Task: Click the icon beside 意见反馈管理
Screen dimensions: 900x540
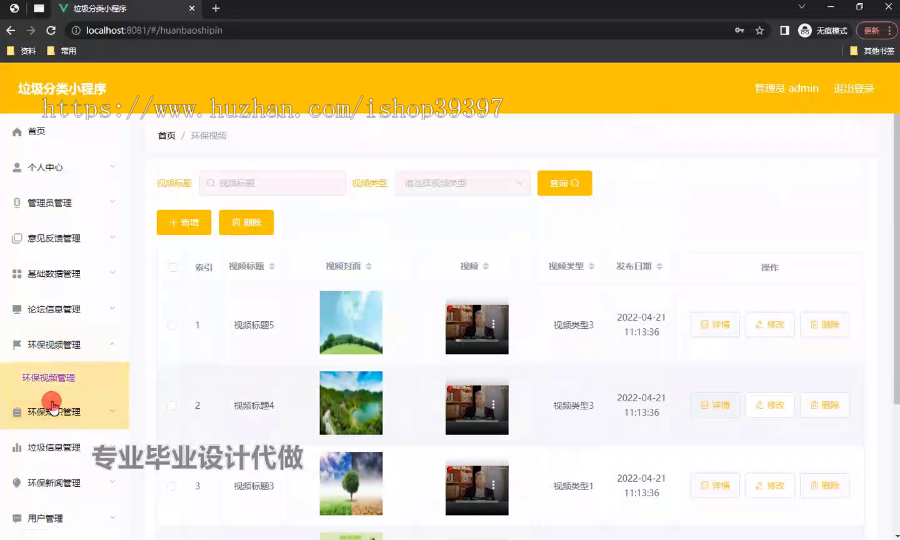Action: [17, 238]
